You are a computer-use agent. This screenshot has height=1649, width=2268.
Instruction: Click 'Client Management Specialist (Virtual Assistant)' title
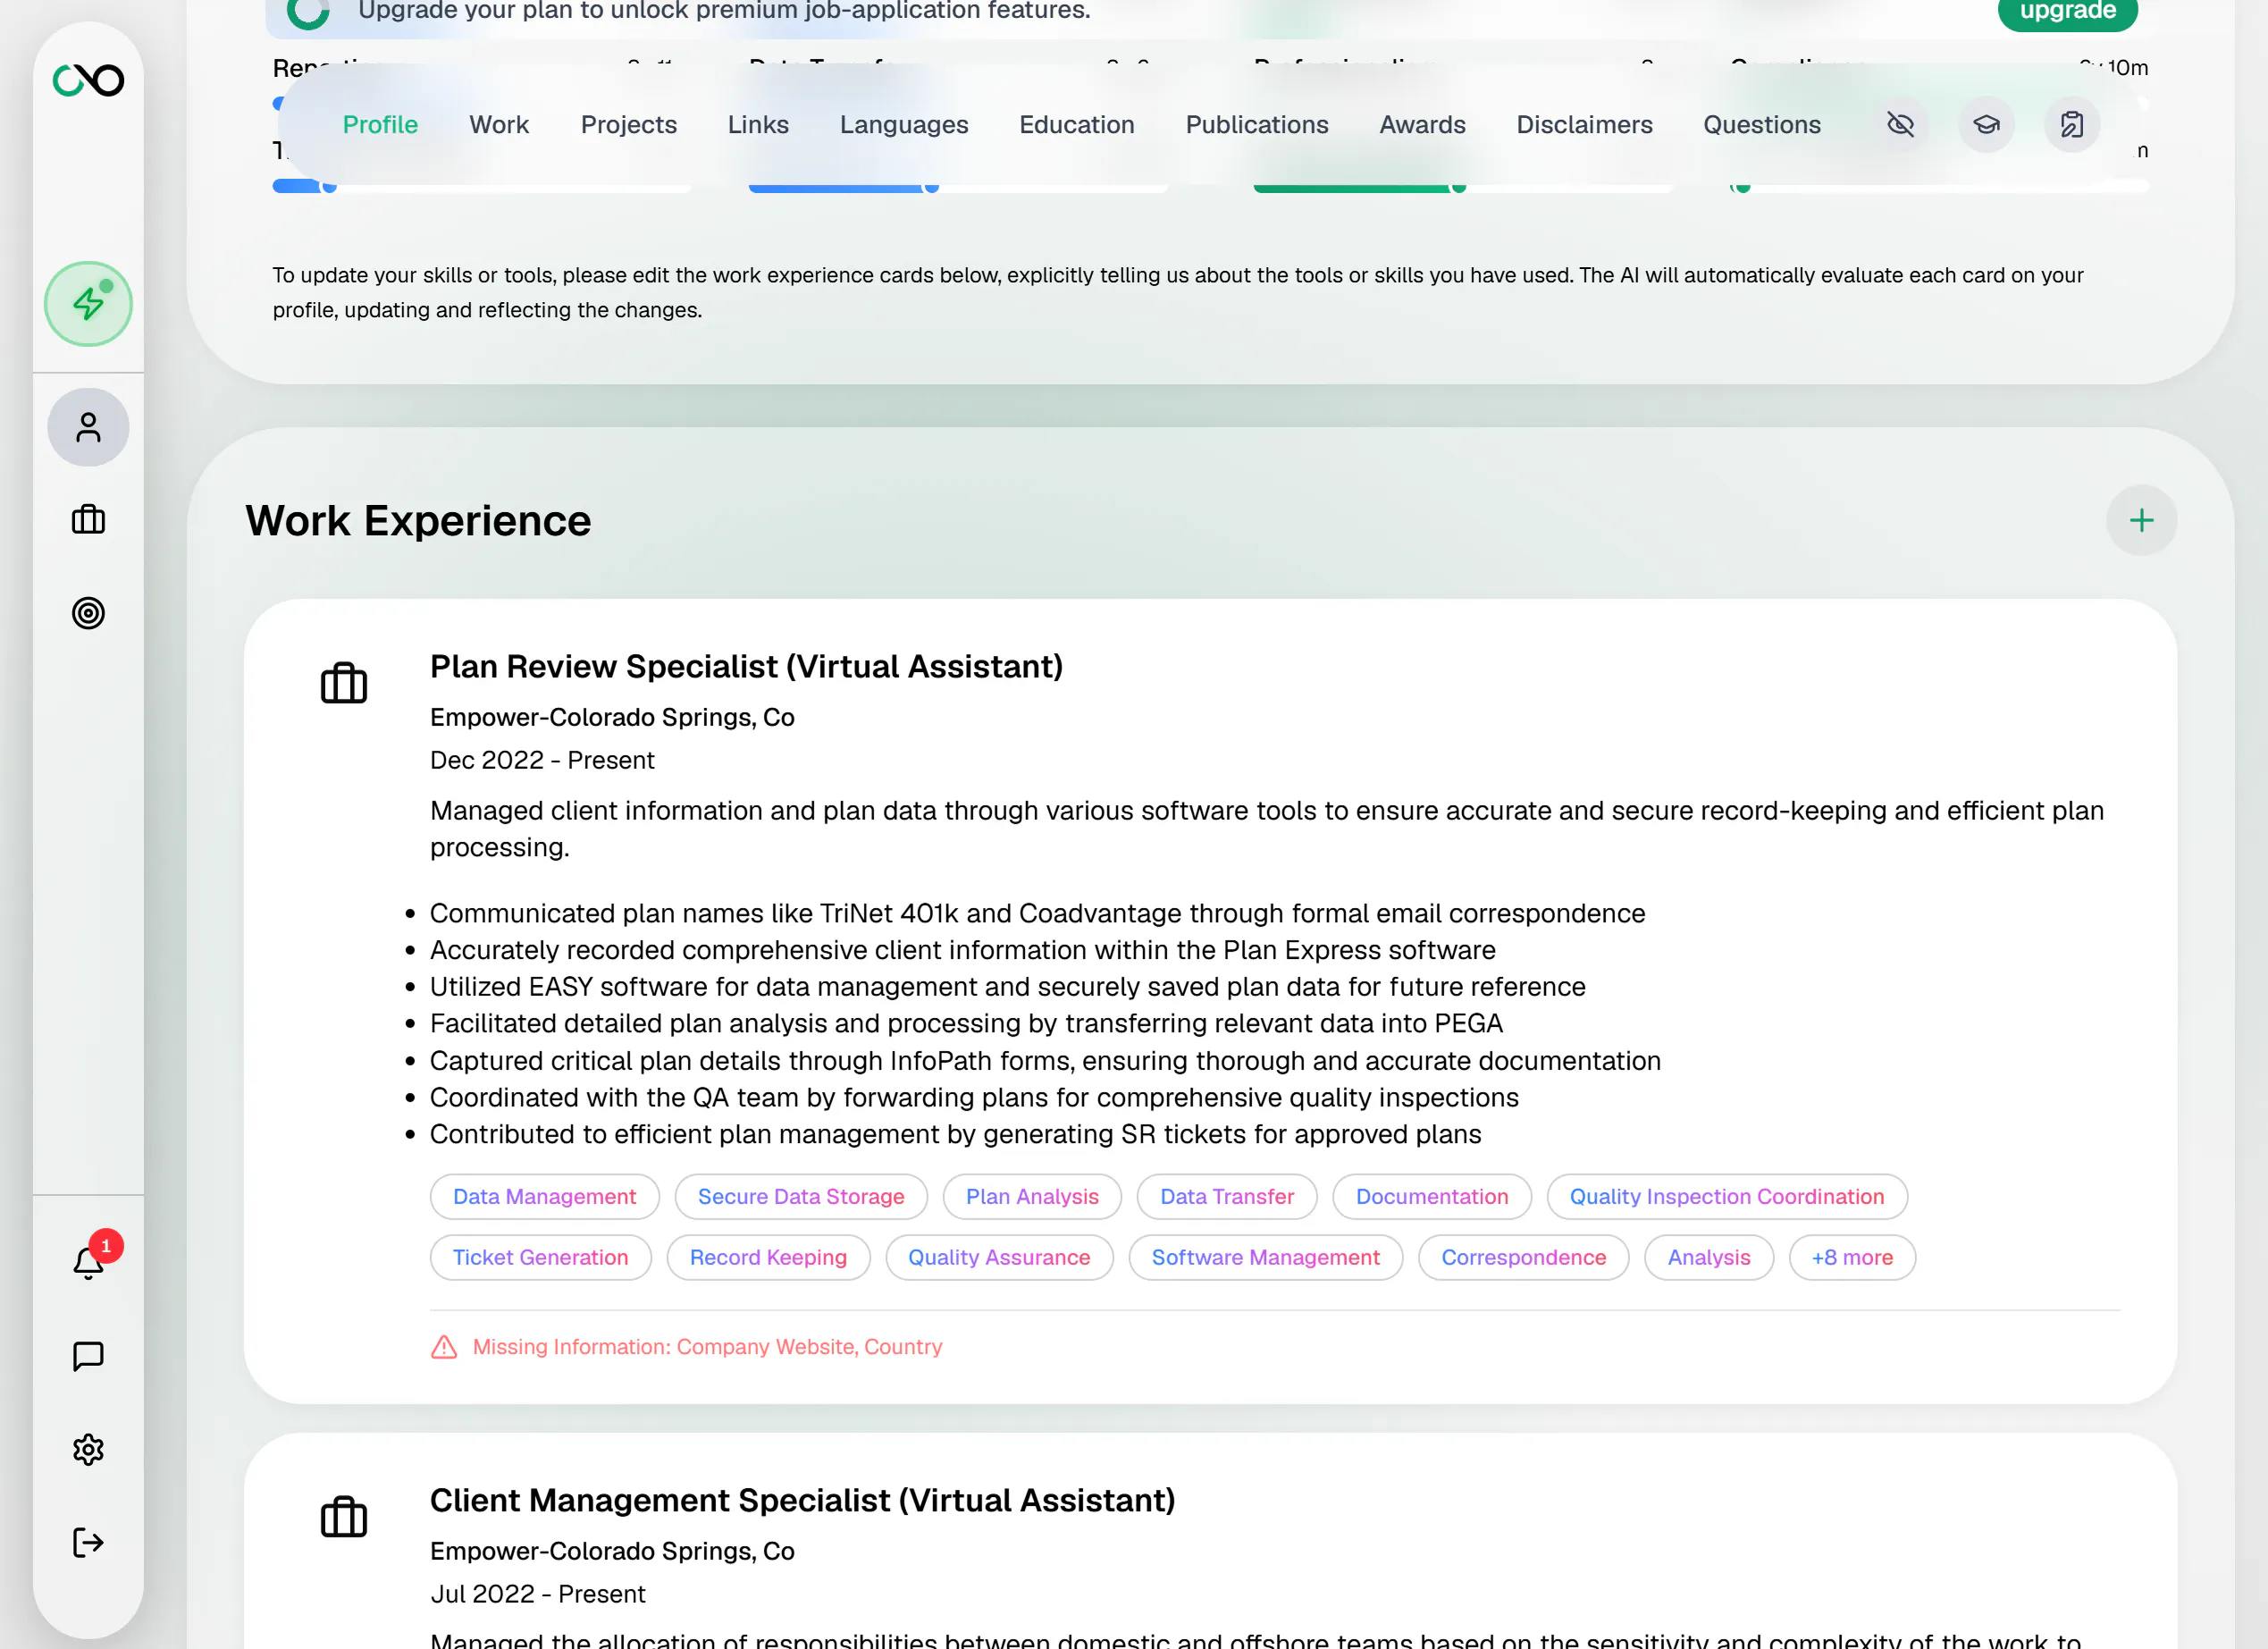pyautogui.click(x=802, y=1501)
